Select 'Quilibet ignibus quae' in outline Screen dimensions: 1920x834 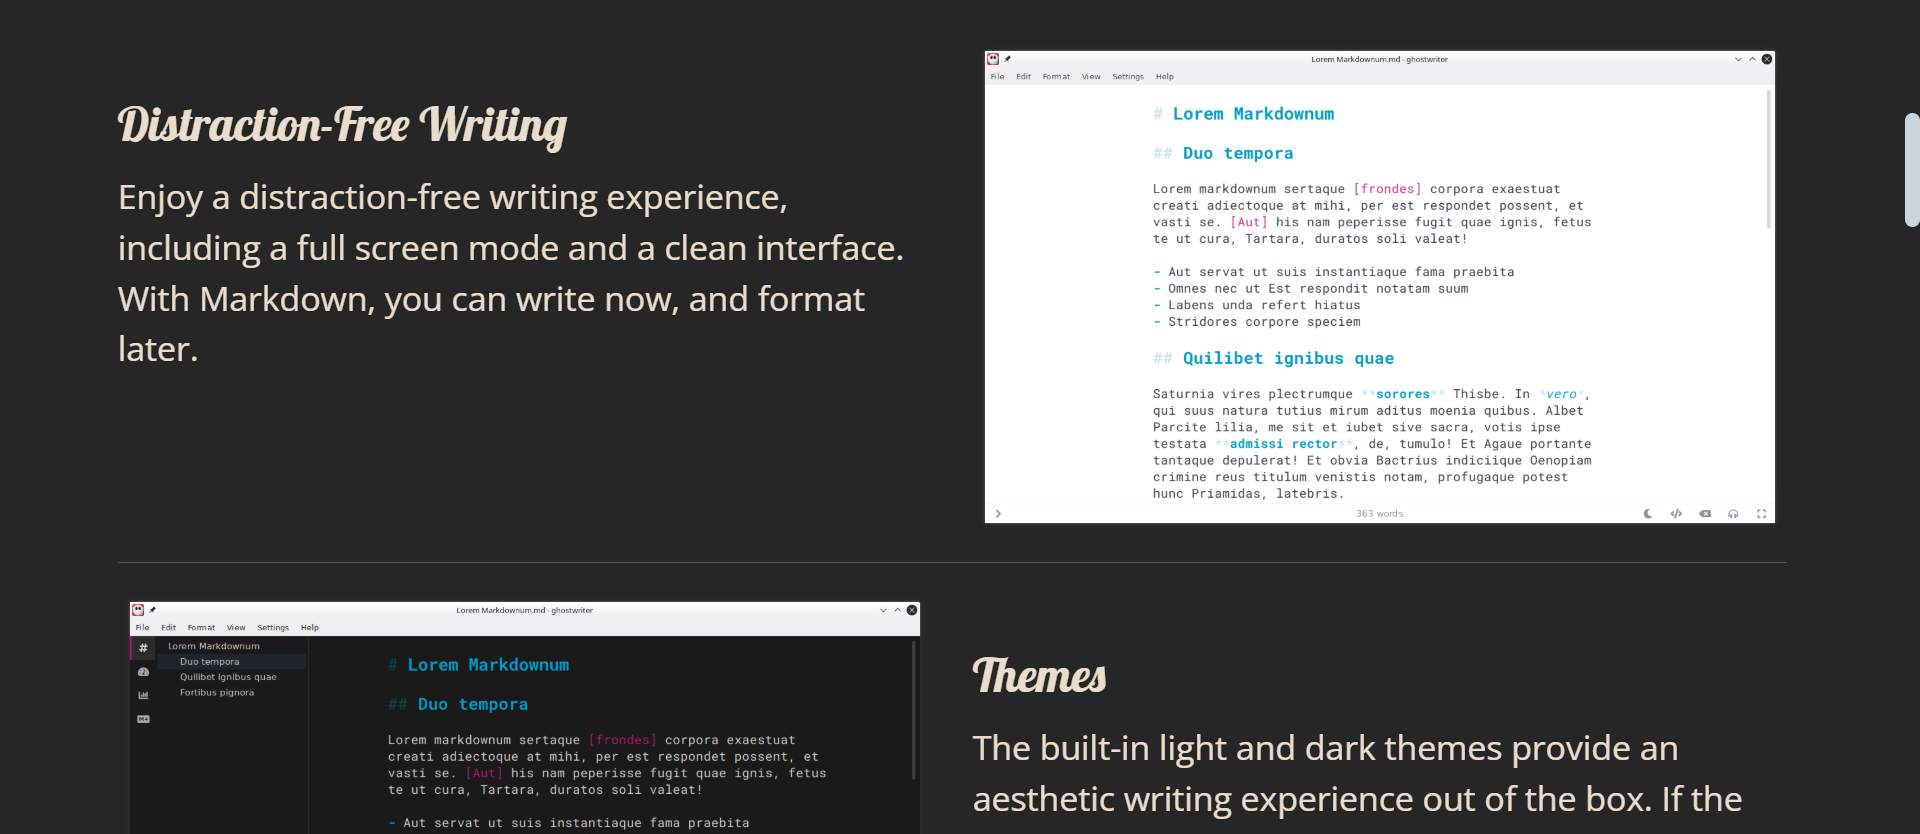pos(228,677)
